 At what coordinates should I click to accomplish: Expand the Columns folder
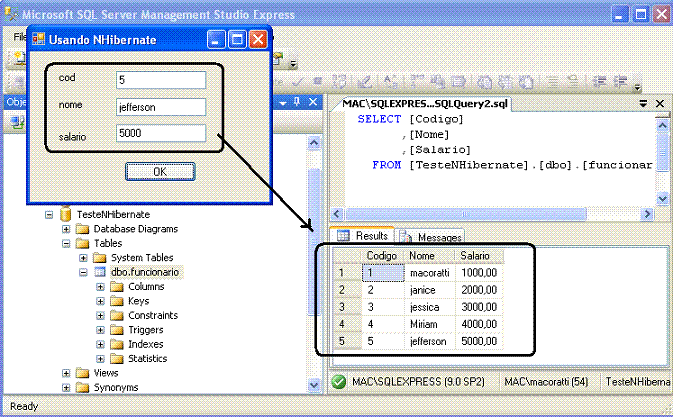[100, 287]
